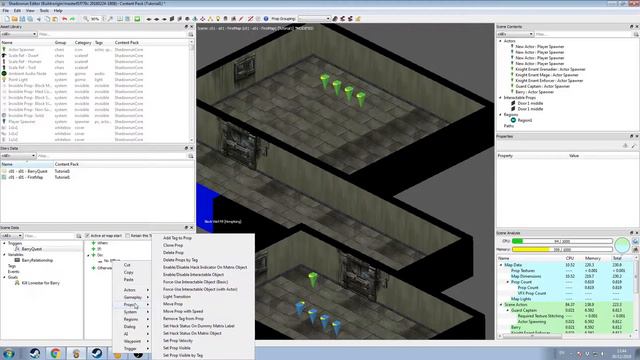The height and width of the screenshot is (360, 640).
Task: Click the green plus icon beside Otherwise
Action: point(93,268)
